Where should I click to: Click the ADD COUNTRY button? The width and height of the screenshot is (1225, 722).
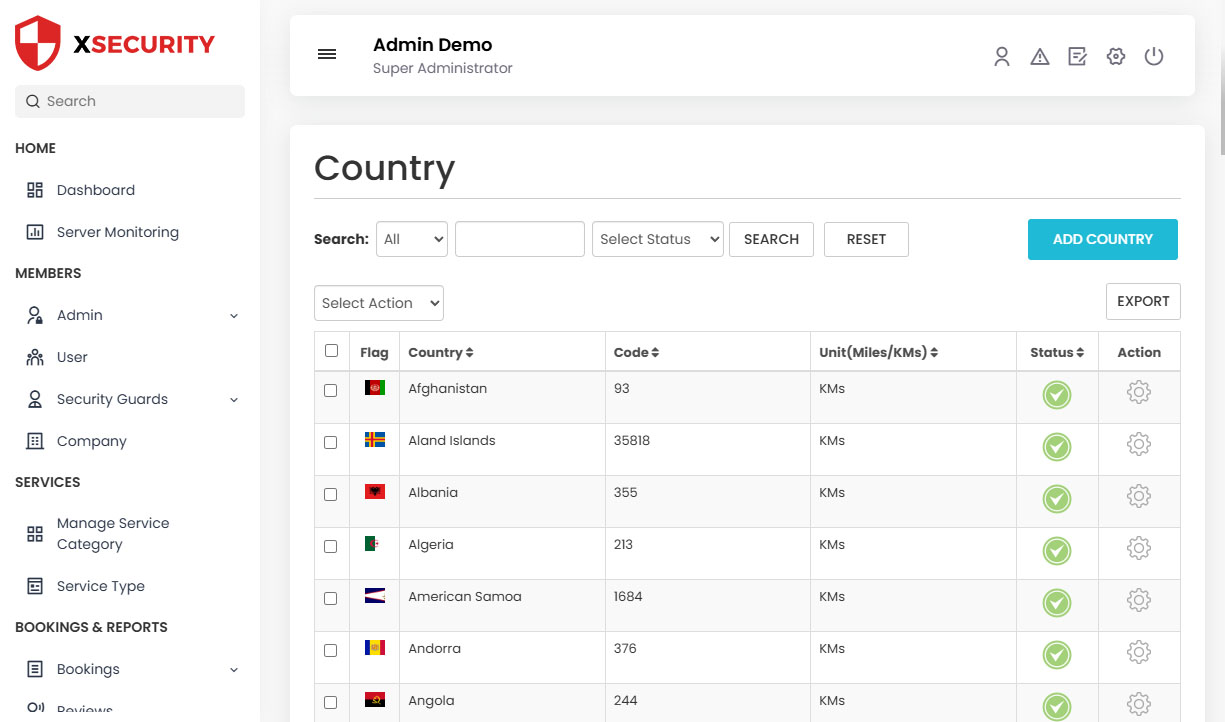coord(1103,239)
